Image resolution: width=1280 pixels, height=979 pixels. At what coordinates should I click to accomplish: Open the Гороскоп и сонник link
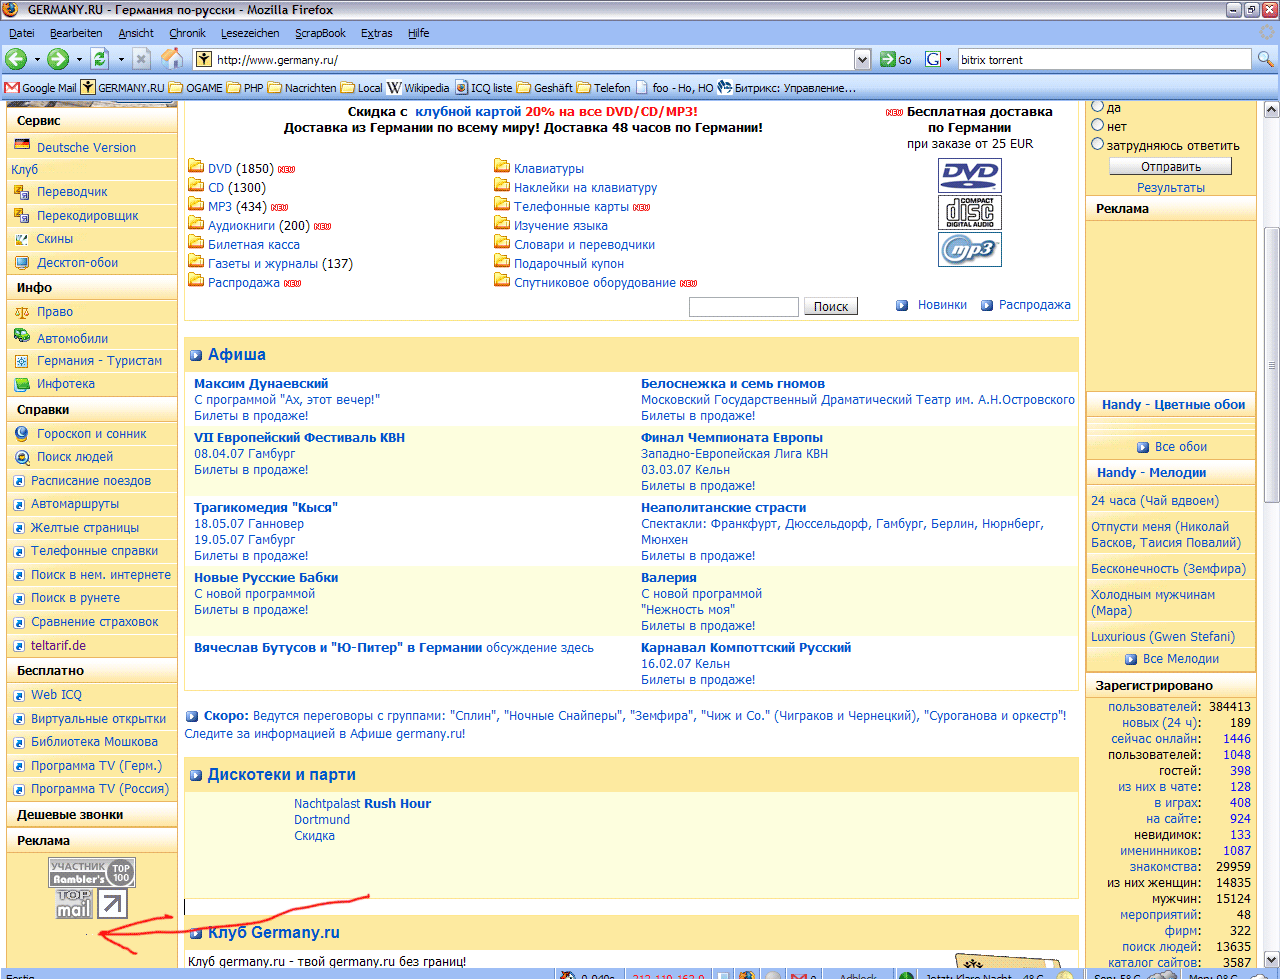click(92, 434)
